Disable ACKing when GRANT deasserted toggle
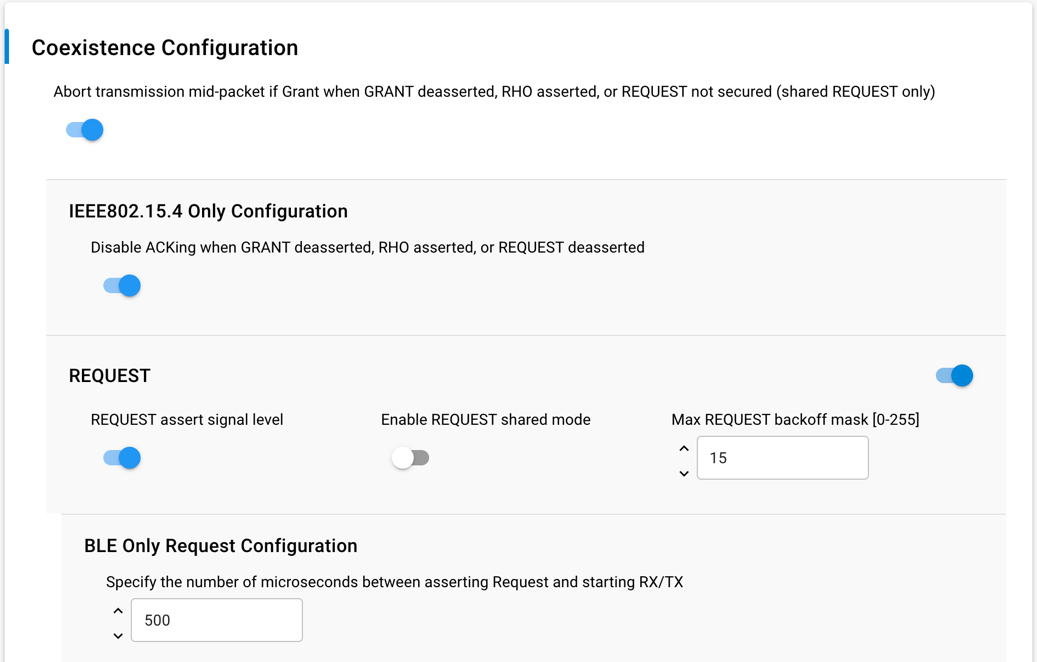The width and height of the screenshot is (1037, 662). [x=122, y=286]
